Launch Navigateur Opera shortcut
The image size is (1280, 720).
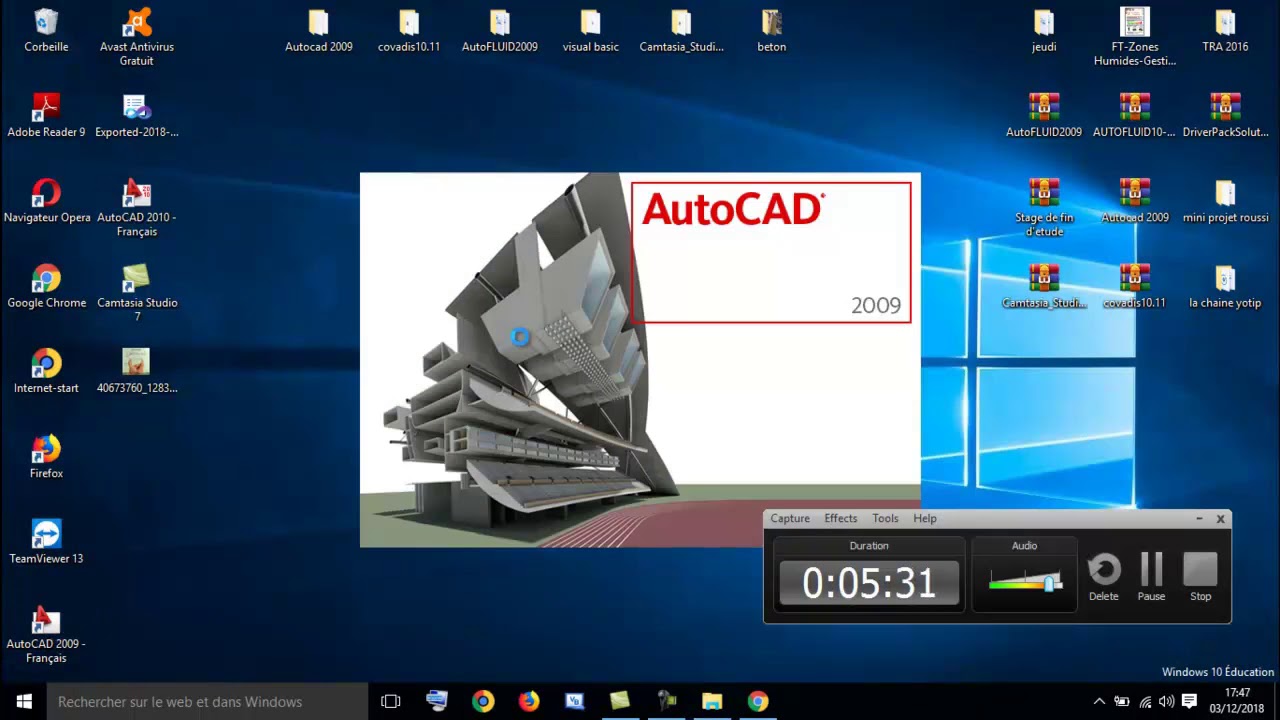46,200
